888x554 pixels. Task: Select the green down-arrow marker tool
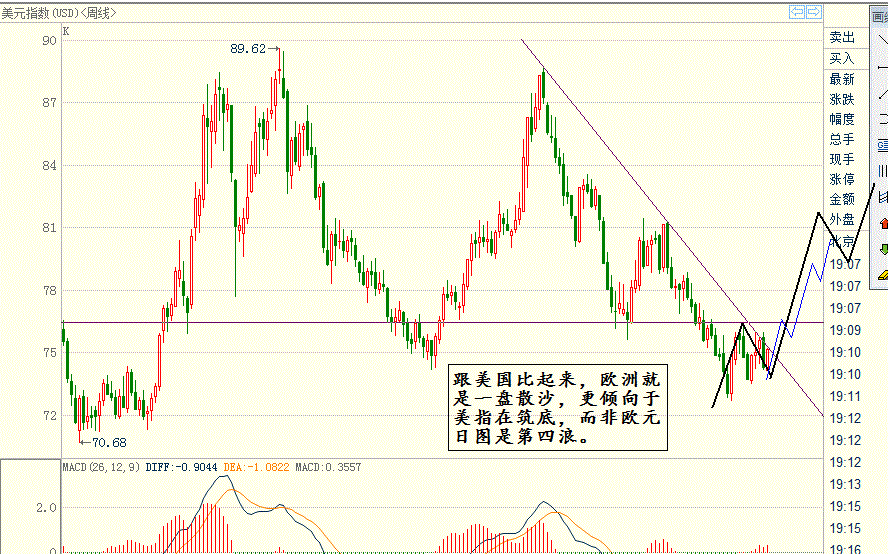click(x=883, y=249)
